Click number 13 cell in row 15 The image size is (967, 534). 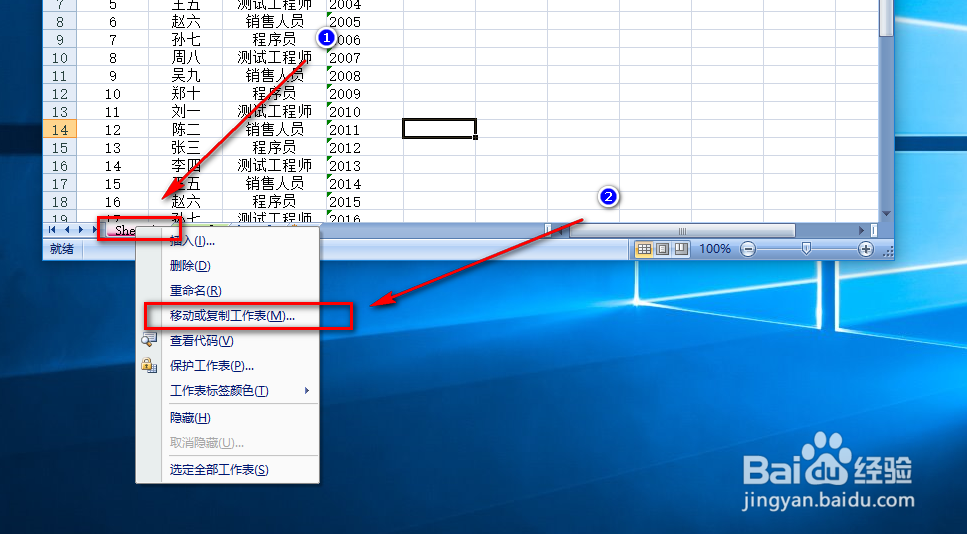pos(113,148)
